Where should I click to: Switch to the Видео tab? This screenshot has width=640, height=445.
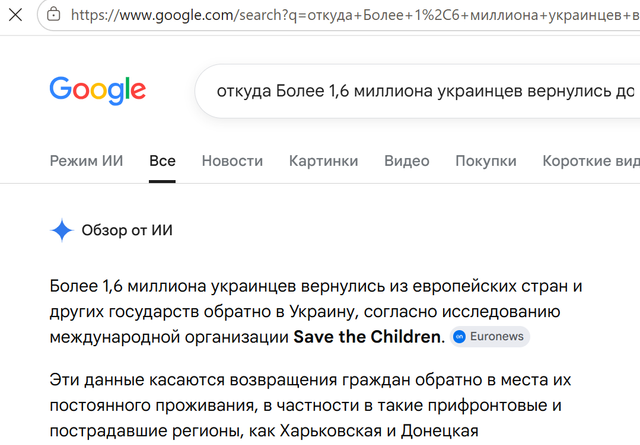point(407,161)
